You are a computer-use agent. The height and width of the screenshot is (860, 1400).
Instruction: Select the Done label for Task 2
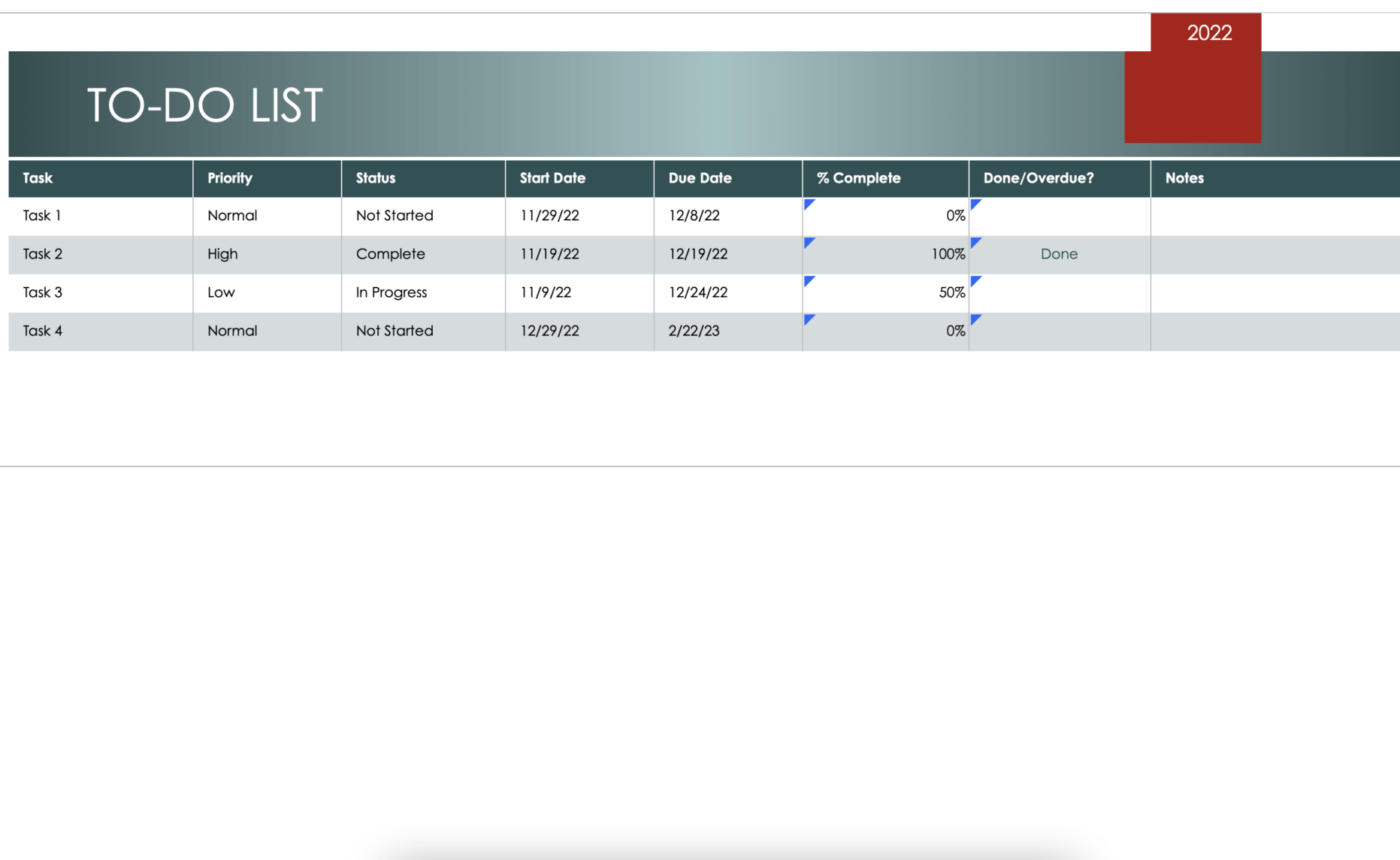click(x=1059, y=254)
